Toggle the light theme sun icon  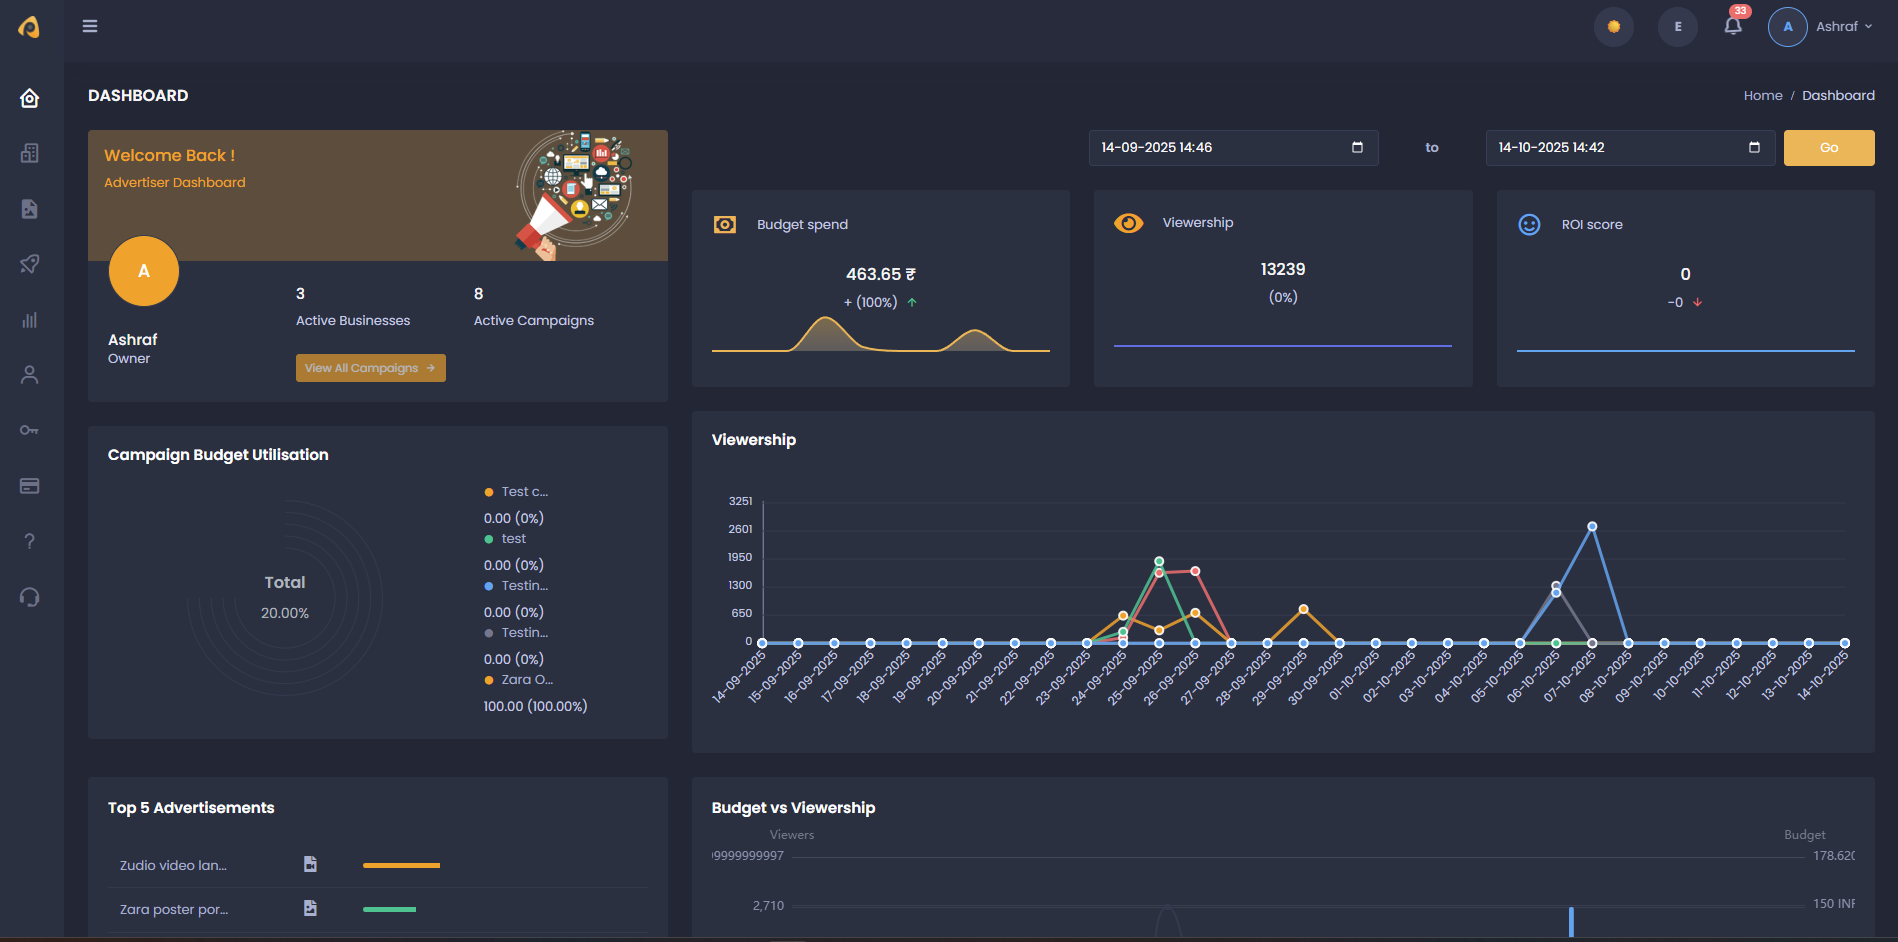1613,26
